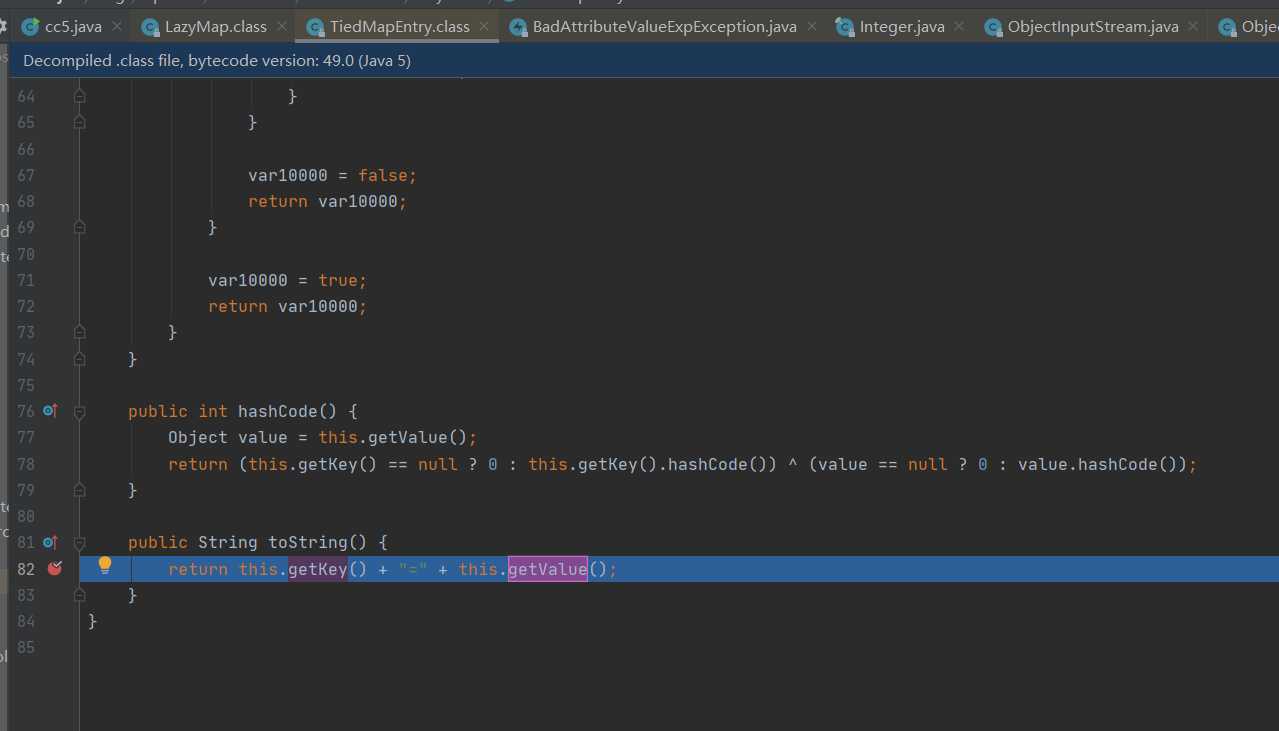Screen dimensions: 1279x731
Task: Close the LazyMap.class tab
Action: click(x=281, y=27)
